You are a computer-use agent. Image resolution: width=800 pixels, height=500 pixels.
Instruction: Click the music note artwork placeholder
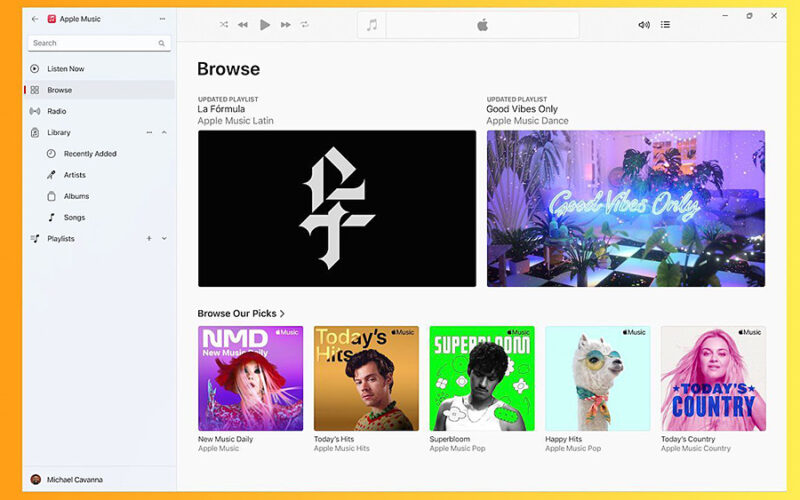pos(372,24)
